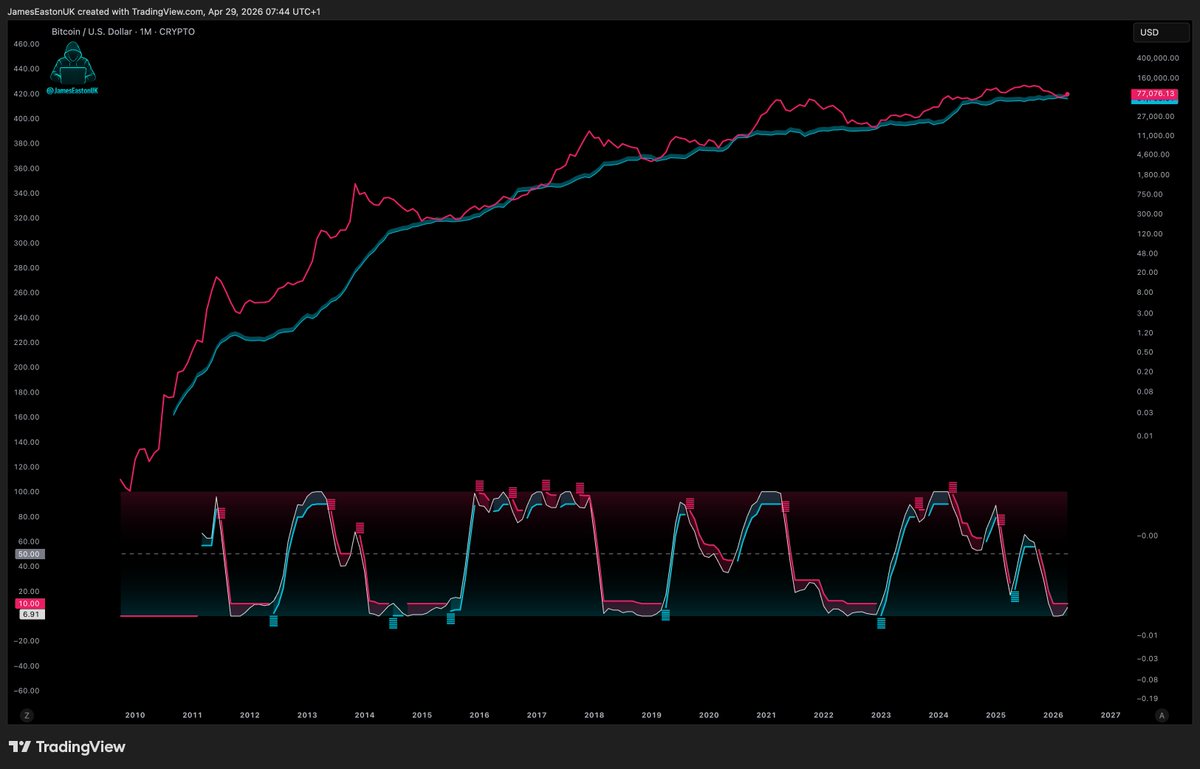Click the 6.91 indicator value label
Viewport: 1200px width, 769px height.
(x=30, y=614)
